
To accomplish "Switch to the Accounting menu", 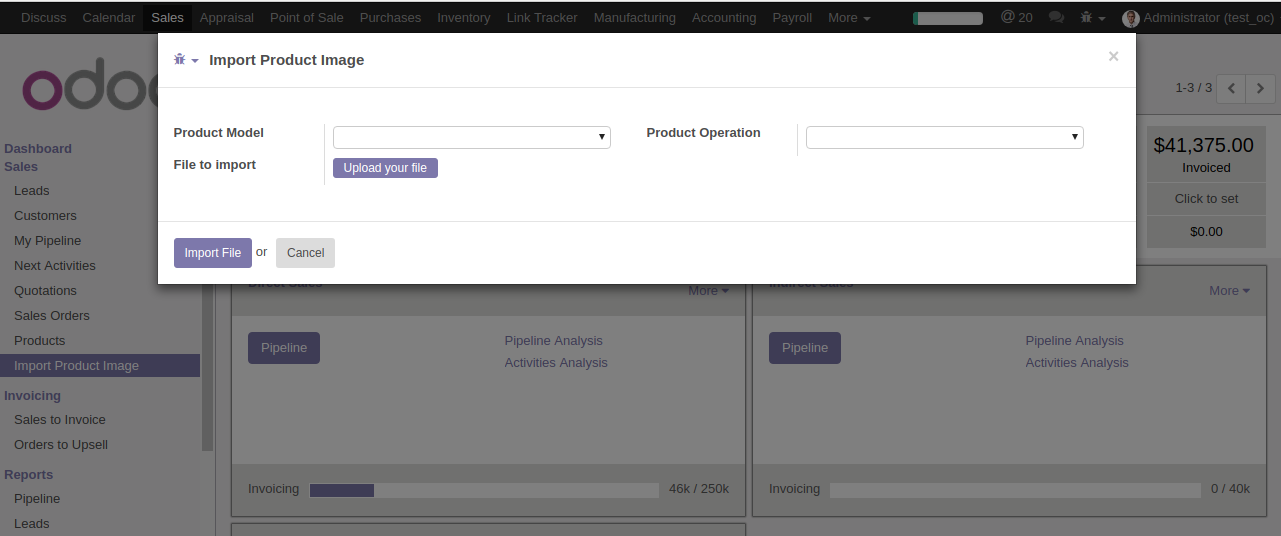I will click(724, 18).
